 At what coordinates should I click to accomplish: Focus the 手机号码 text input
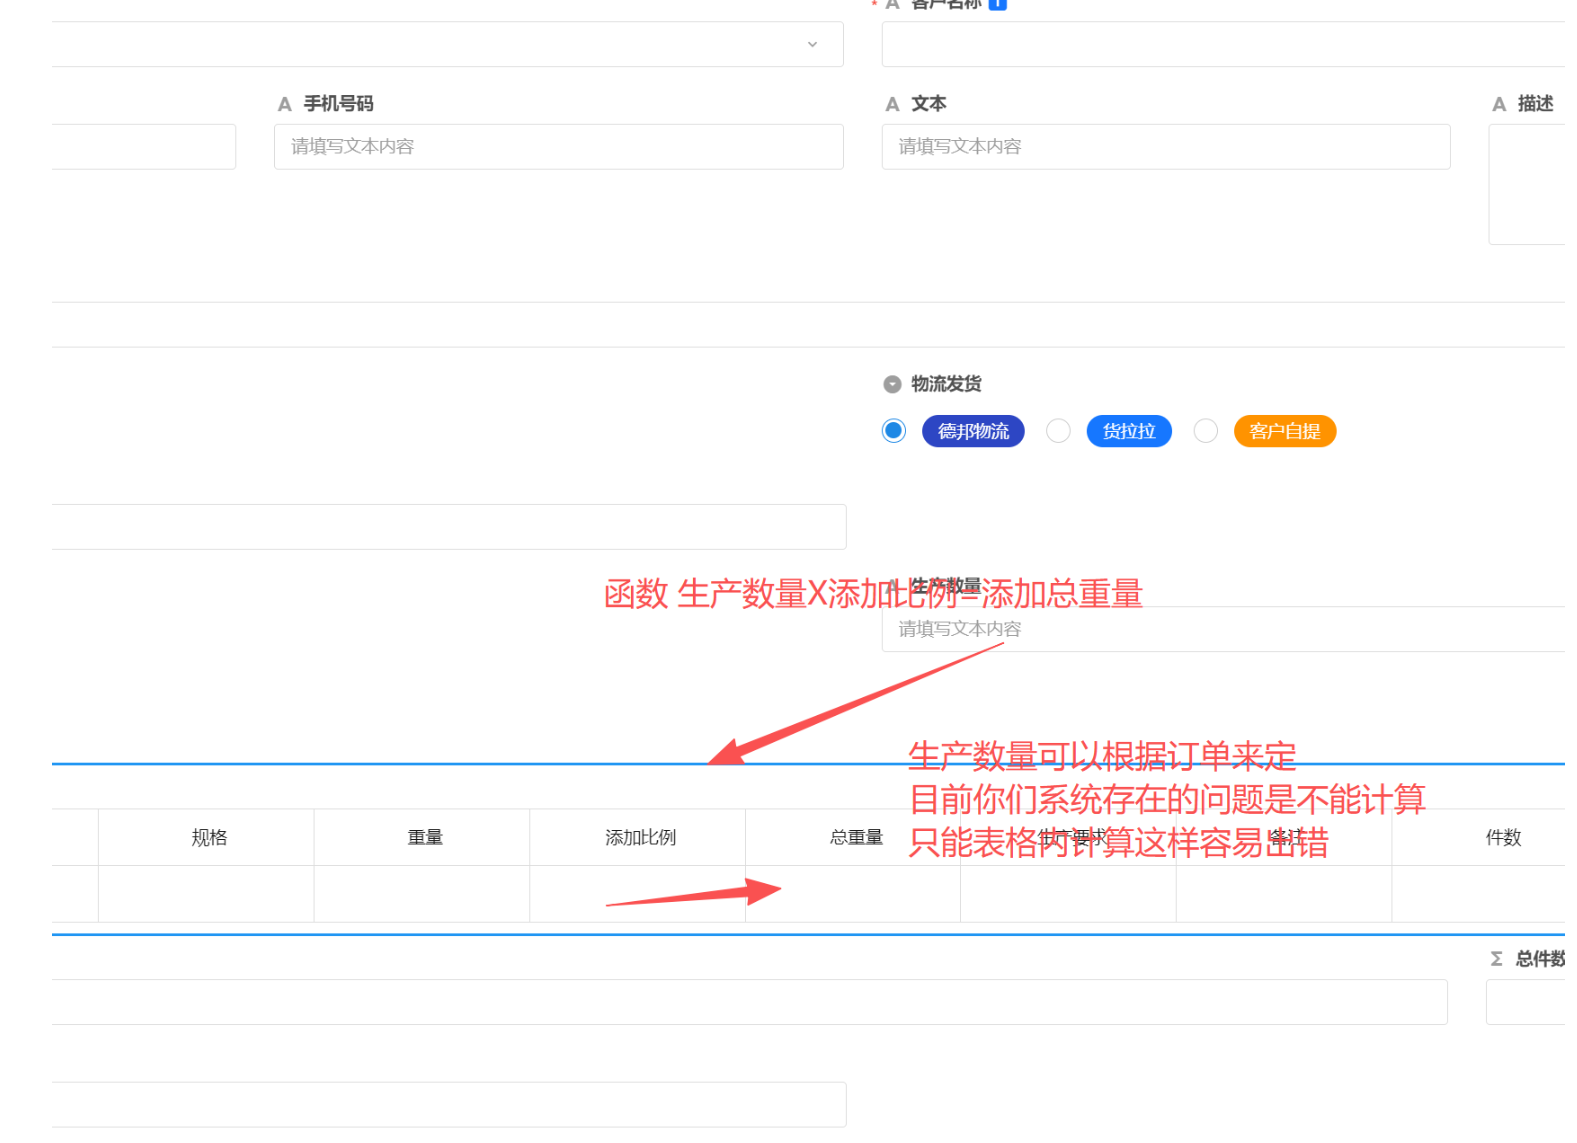click(558, 147)
